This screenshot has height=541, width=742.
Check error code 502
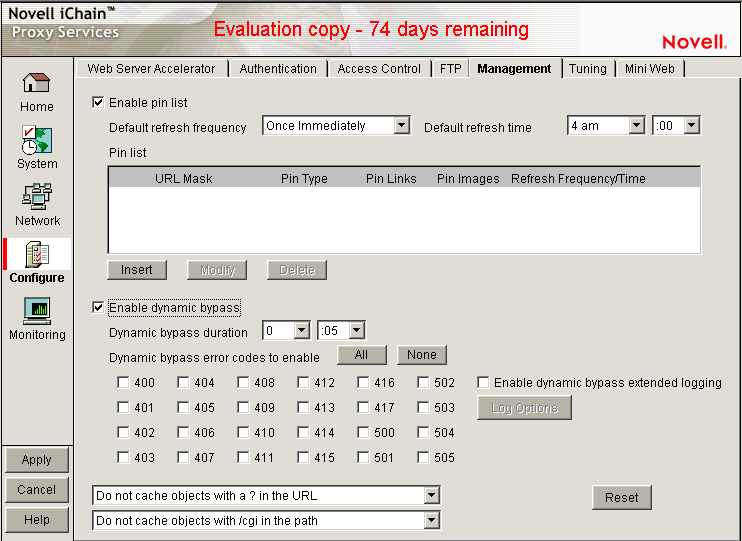[x=424, y=382]
